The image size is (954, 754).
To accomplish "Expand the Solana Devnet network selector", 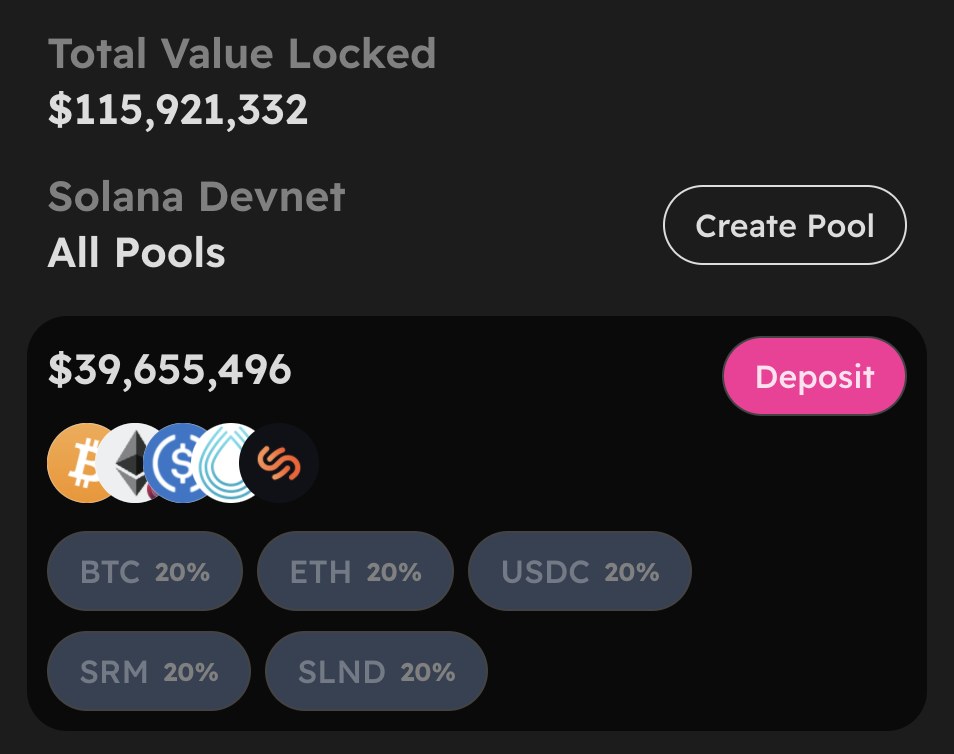I will 196,197.
